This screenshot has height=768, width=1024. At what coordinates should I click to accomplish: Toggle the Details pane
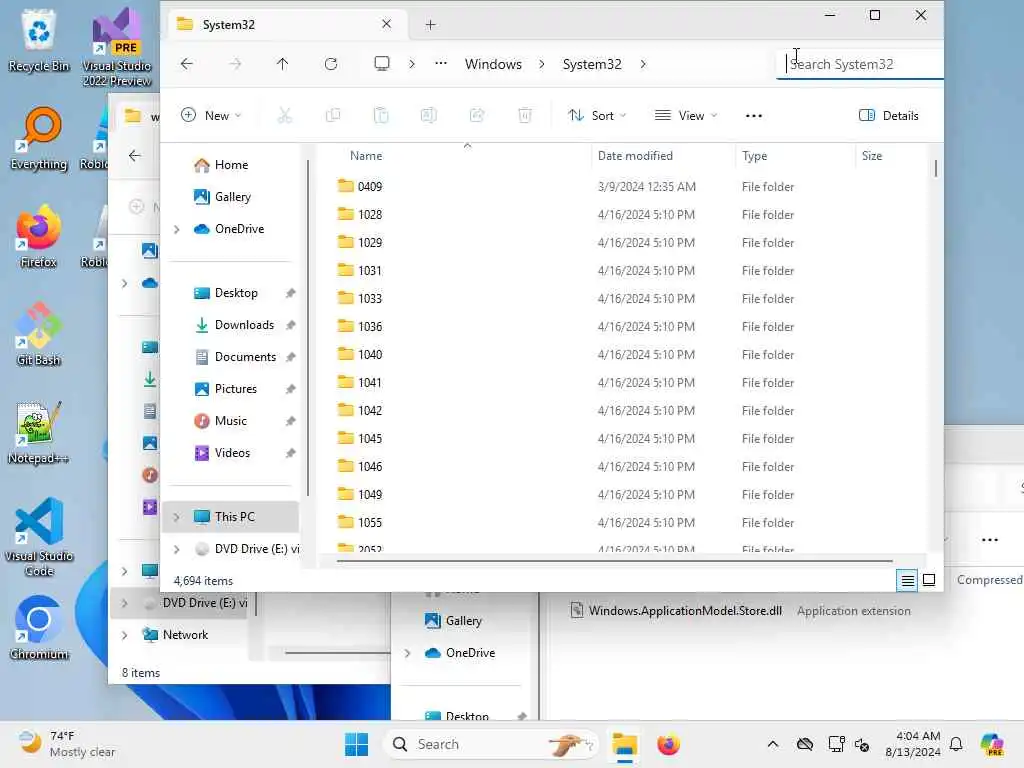coord(888,116)
